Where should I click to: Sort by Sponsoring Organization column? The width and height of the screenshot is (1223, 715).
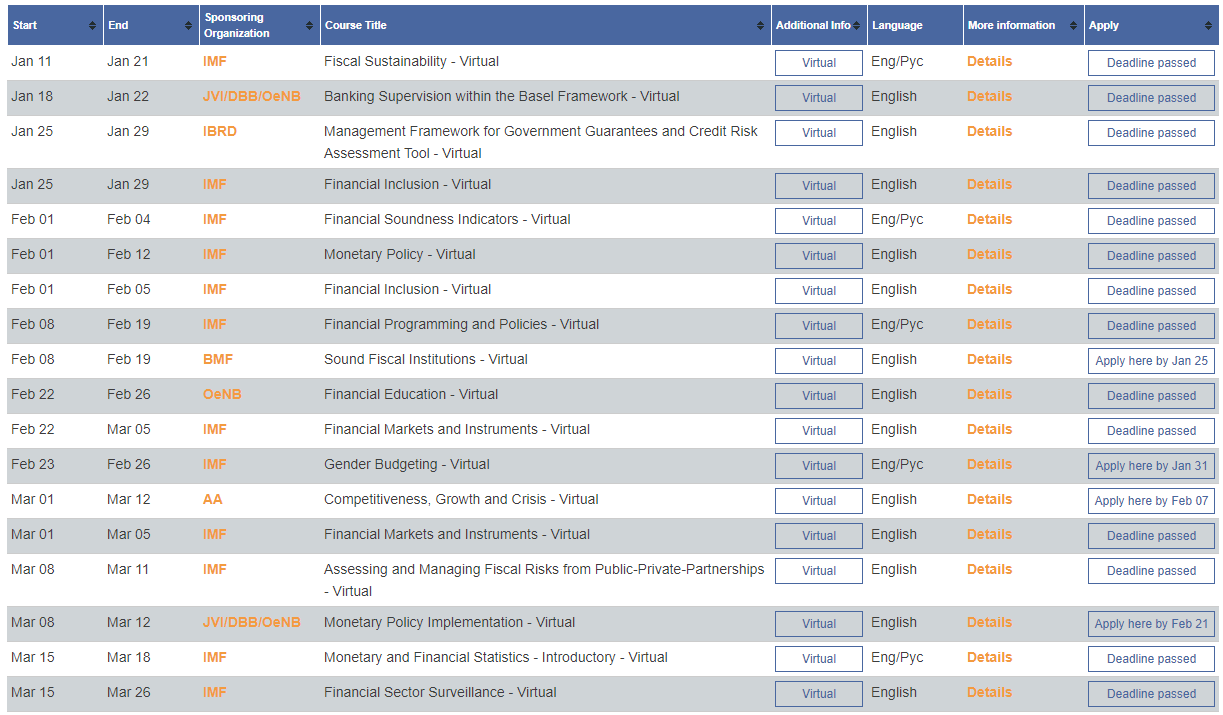point(309,26)
